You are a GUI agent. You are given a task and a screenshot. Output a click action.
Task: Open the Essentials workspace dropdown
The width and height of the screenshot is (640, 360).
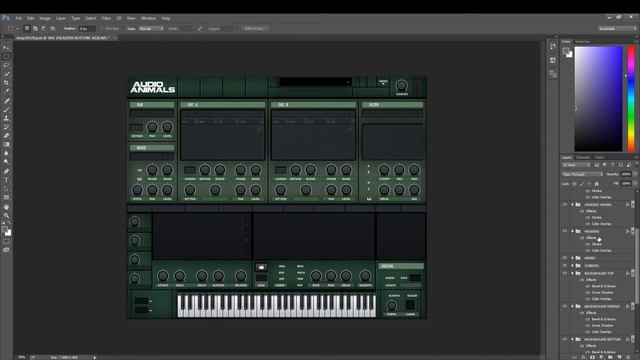(x=617, y=29)
